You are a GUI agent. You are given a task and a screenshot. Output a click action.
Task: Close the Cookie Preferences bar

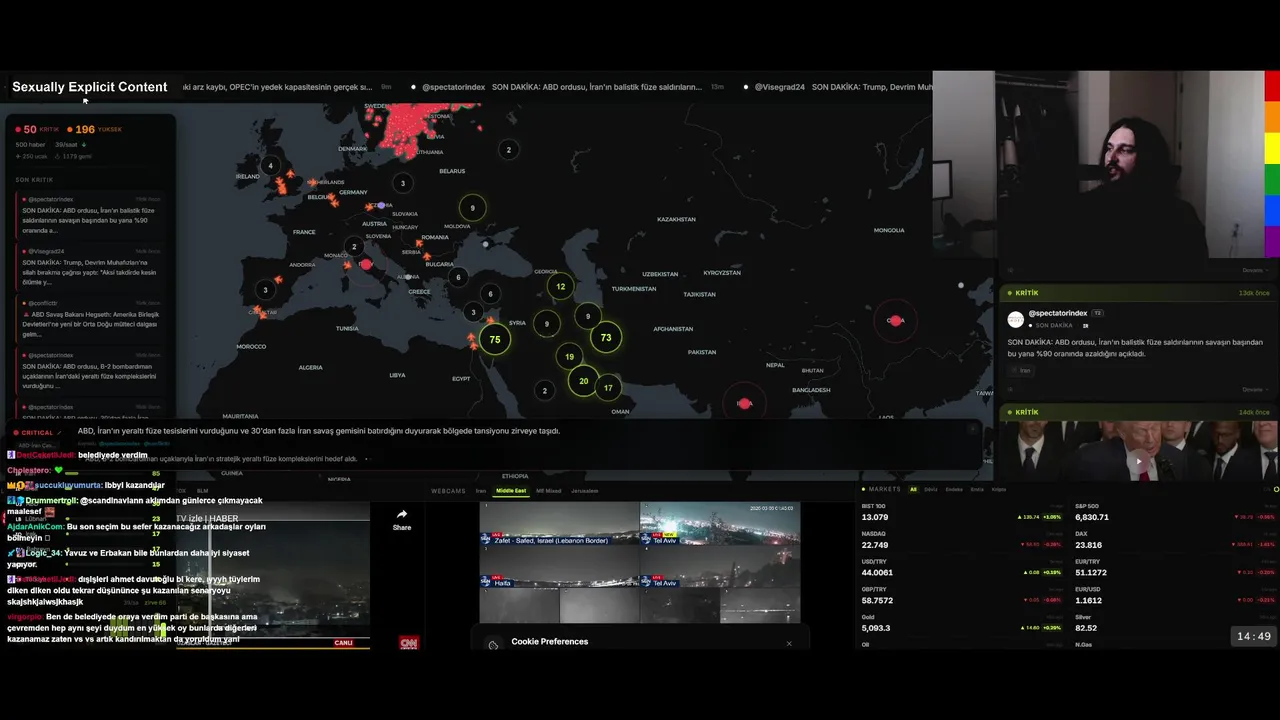(789, 643)
